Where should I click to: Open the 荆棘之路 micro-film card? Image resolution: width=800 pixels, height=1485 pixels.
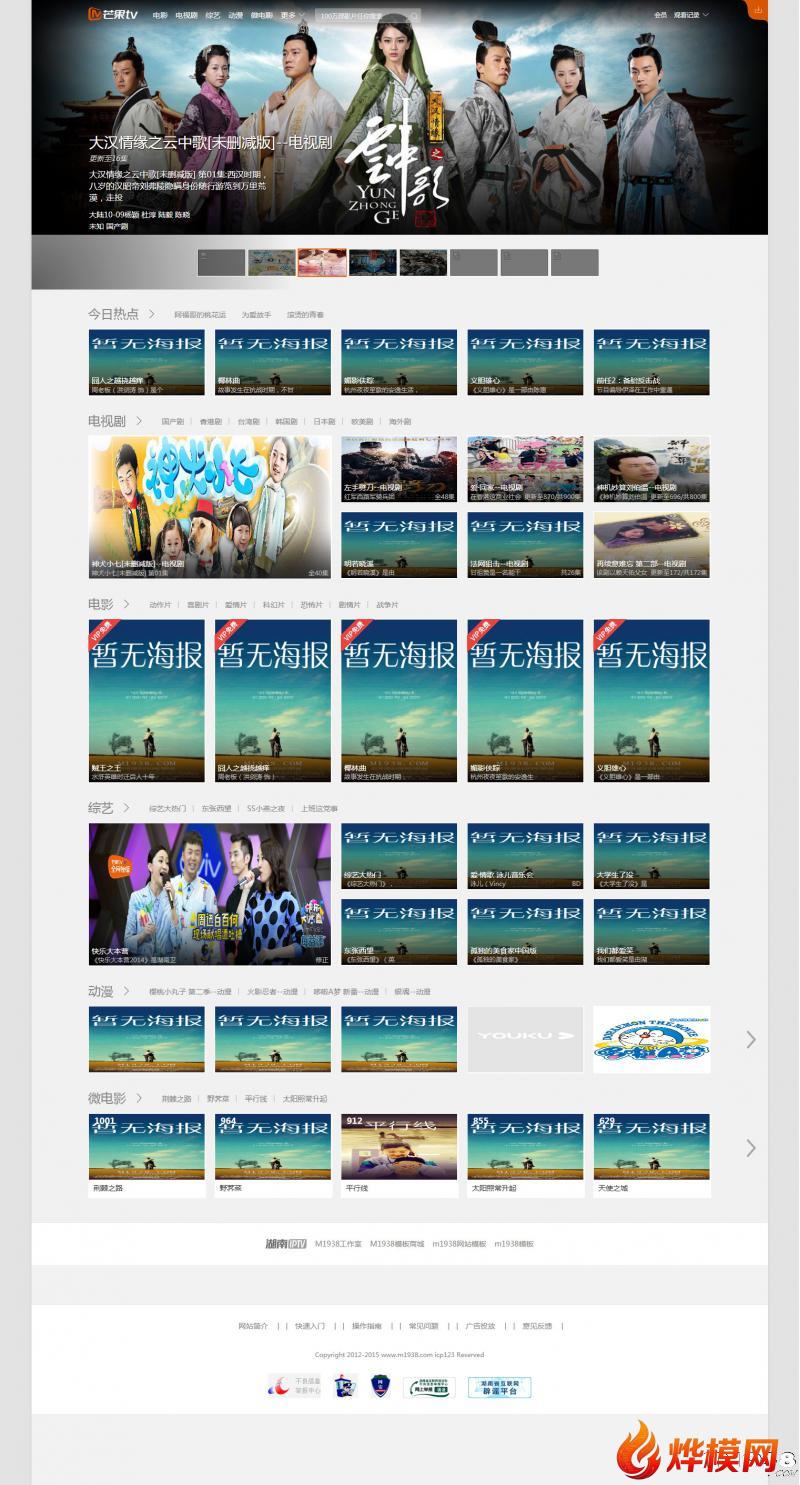[146, 1156]
